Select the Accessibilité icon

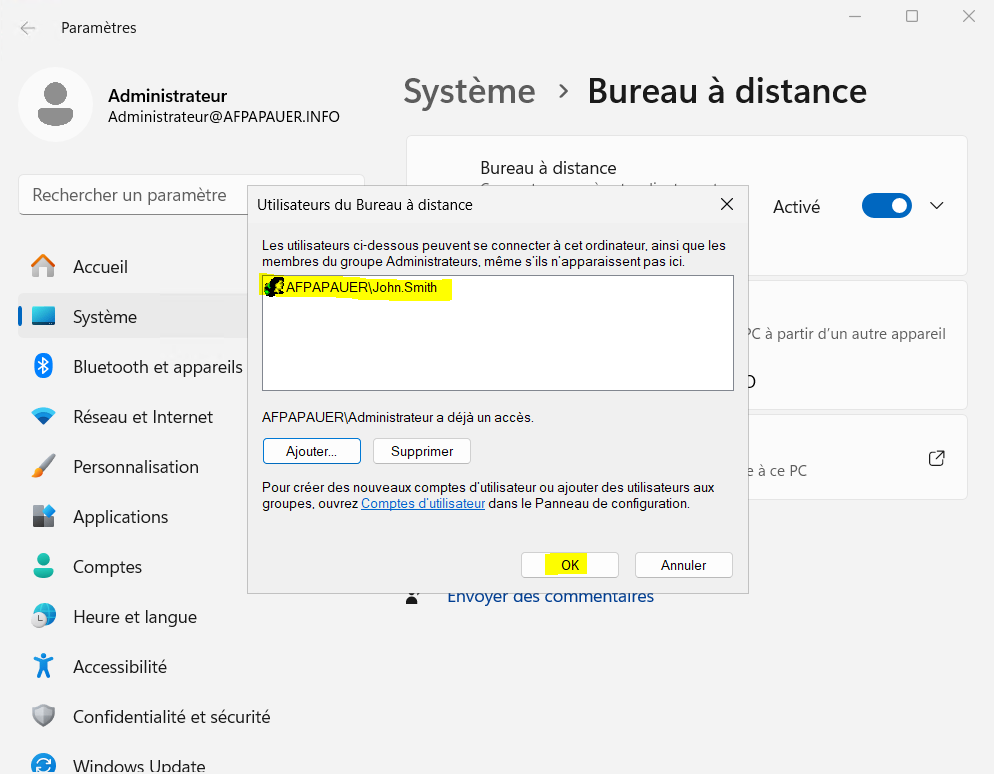tap(43, 666)
